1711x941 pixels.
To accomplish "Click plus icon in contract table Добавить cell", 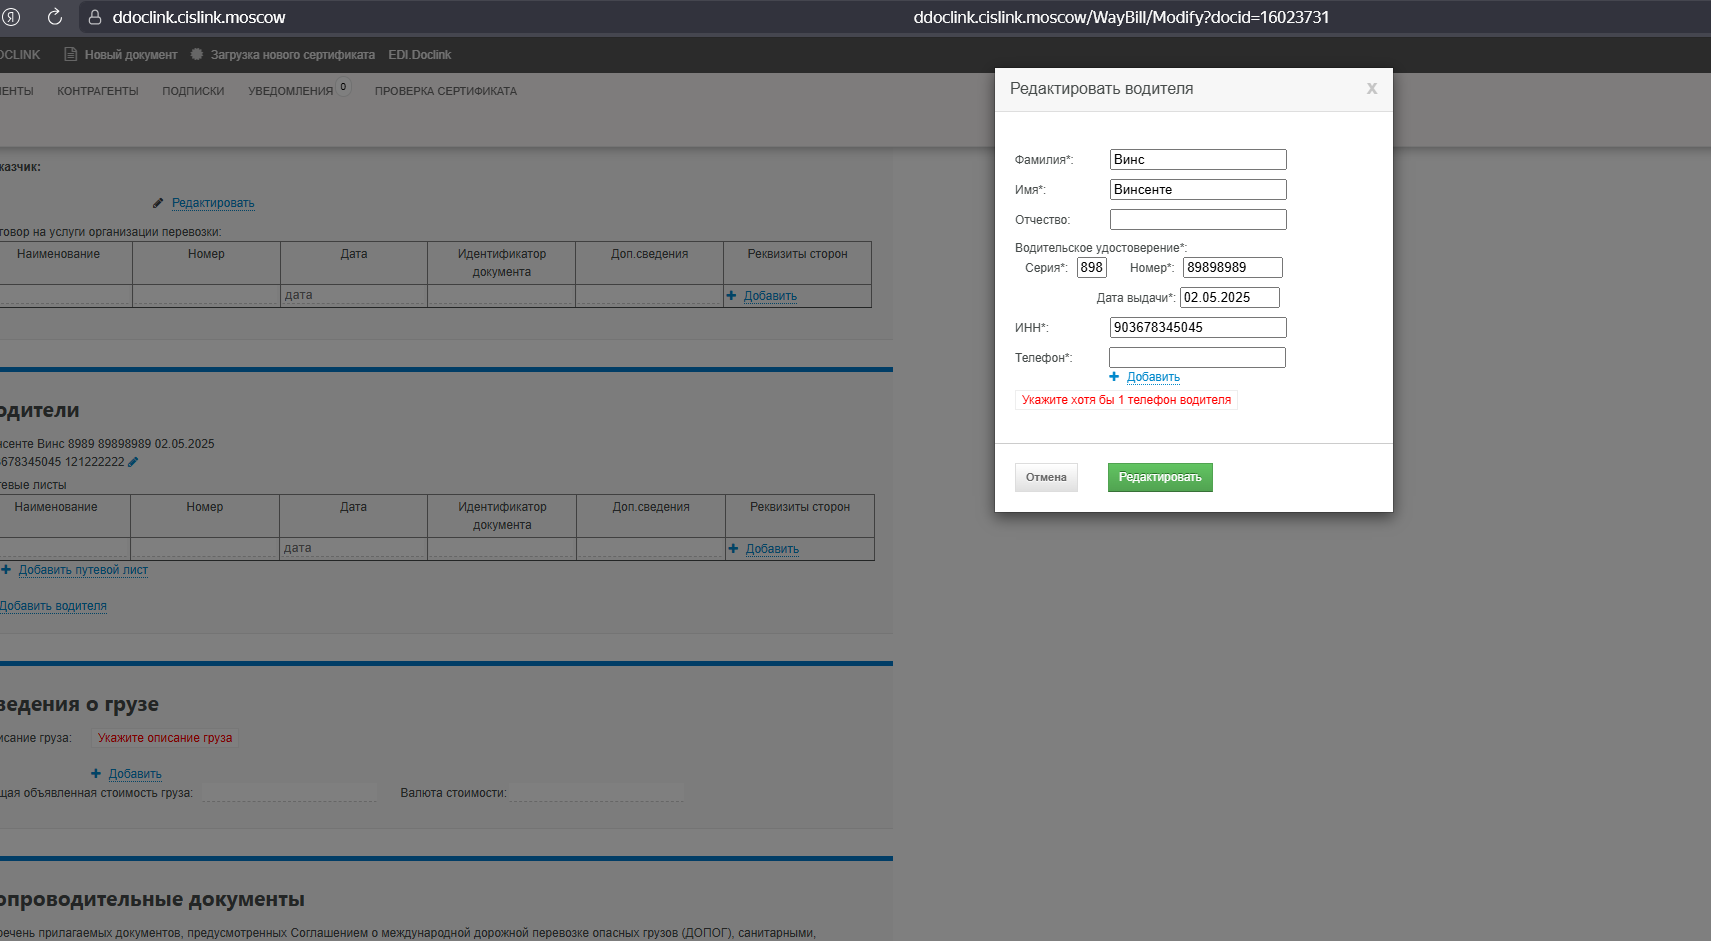I will tap(731, 296).
